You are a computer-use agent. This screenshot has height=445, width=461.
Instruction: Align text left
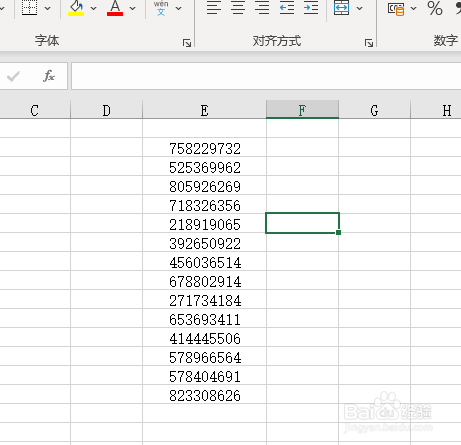214,7
